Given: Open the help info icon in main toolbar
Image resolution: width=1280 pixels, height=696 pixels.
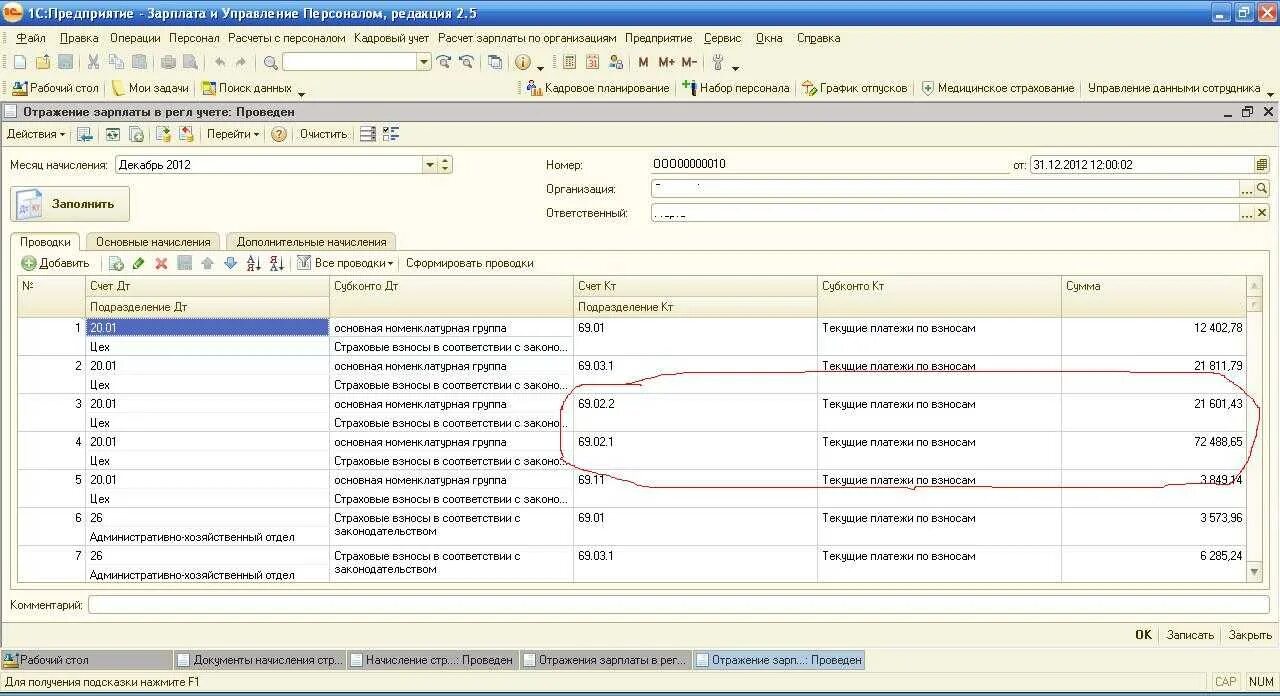Looking at the screenshot, I should point(523,62).
